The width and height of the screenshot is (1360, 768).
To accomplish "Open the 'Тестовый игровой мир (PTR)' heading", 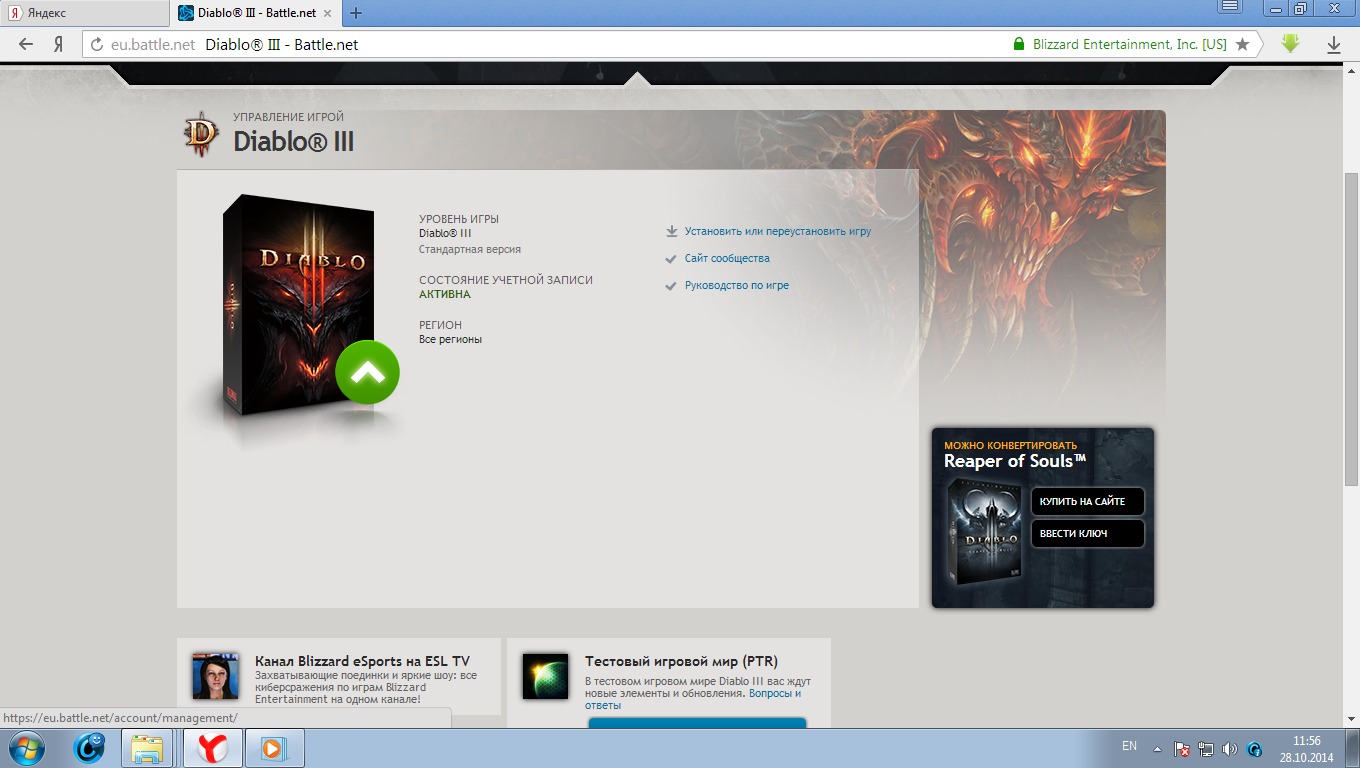I will click(x=681, y=661).
